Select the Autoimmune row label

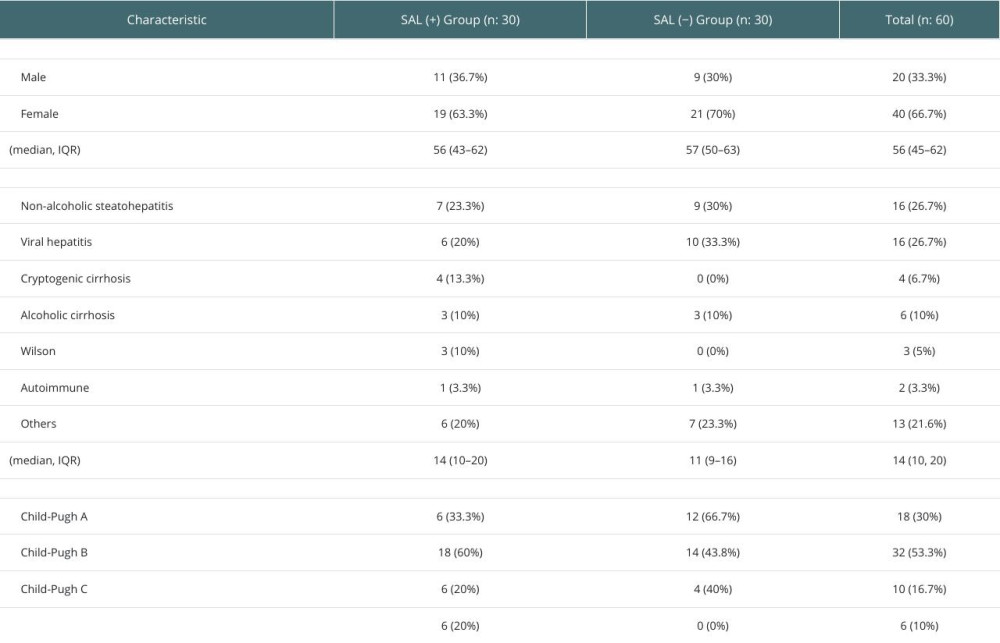(x=55, y=388)
